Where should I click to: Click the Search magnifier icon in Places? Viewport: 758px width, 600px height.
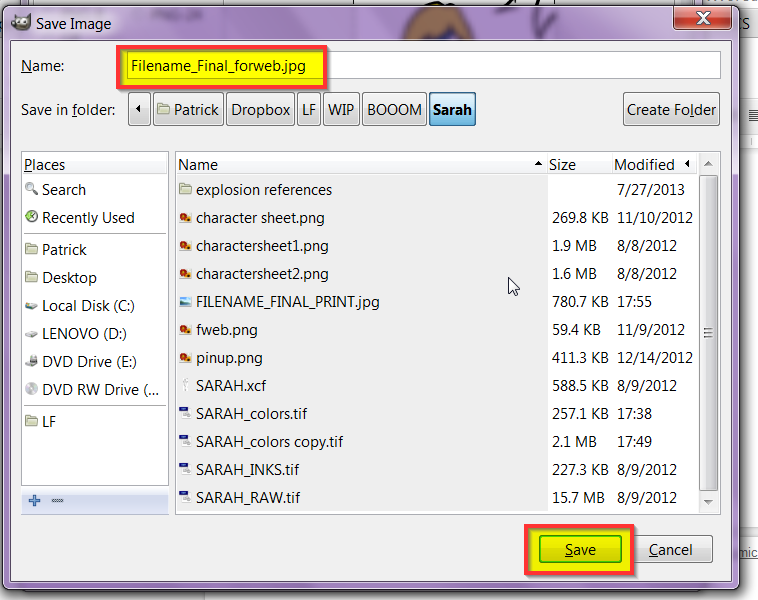pyautogui.click(x=31, y=189)
